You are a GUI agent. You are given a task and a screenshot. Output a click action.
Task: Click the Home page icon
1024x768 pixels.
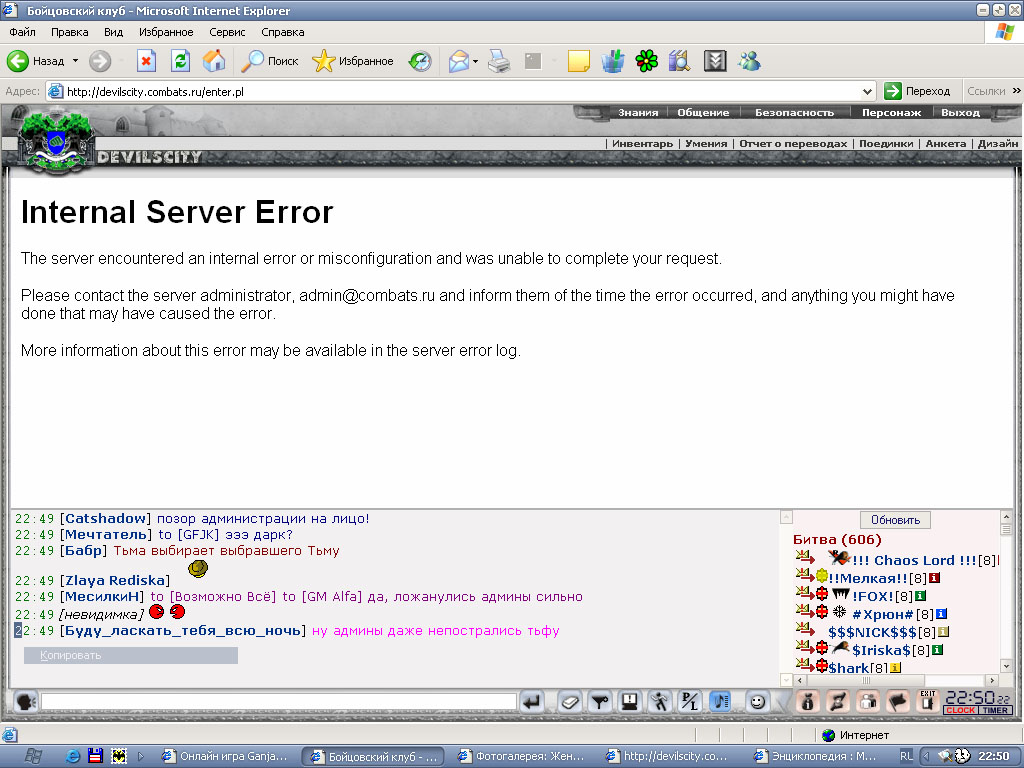(x=214, y=61)
